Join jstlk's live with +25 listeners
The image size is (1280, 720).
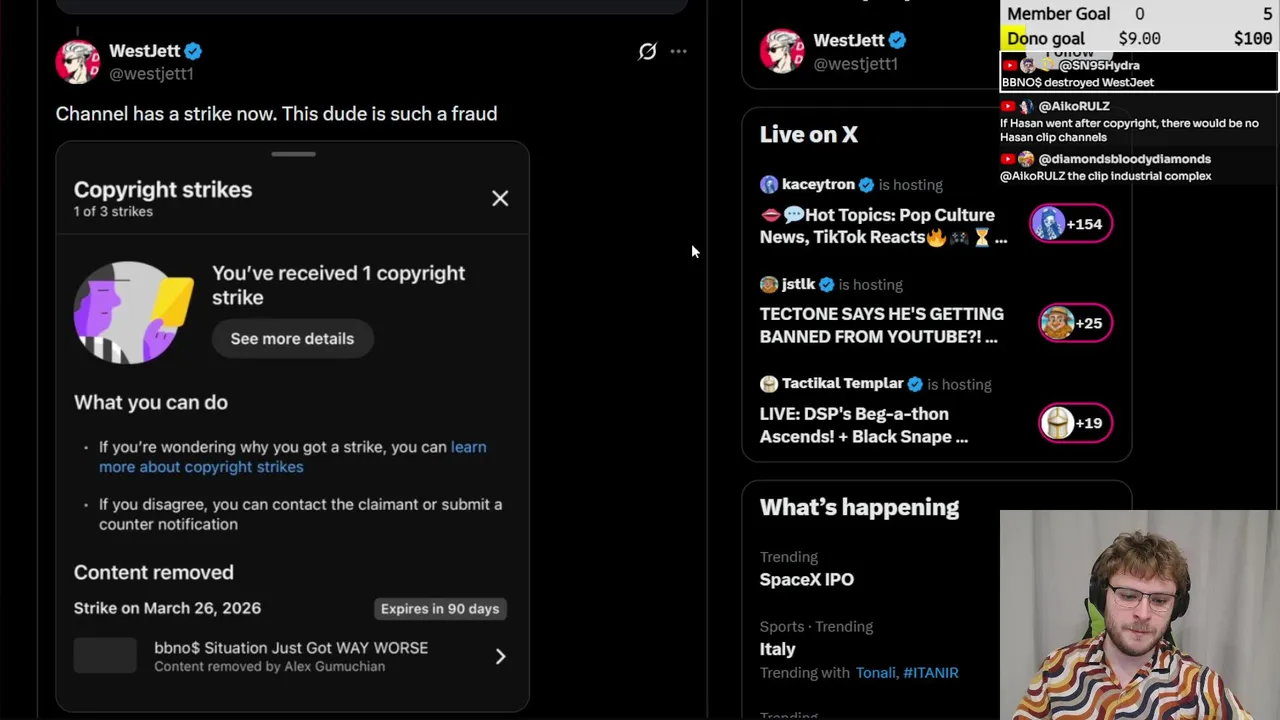(x=1075, y=323)
